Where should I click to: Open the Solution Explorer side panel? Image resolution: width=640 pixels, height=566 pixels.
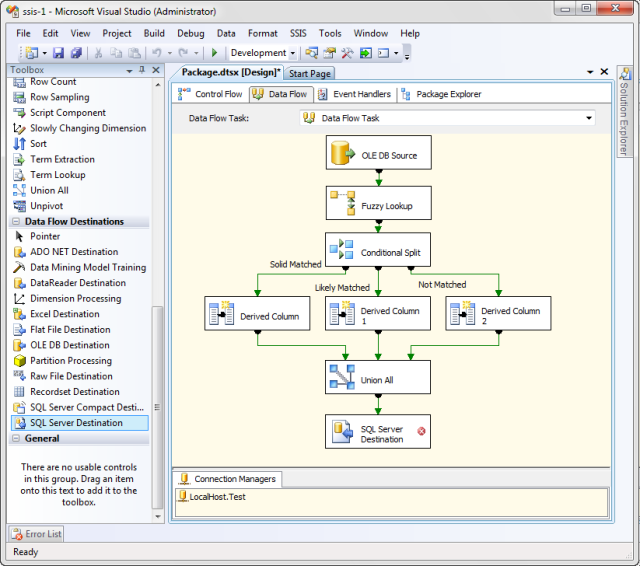click(x=624, y=111)
